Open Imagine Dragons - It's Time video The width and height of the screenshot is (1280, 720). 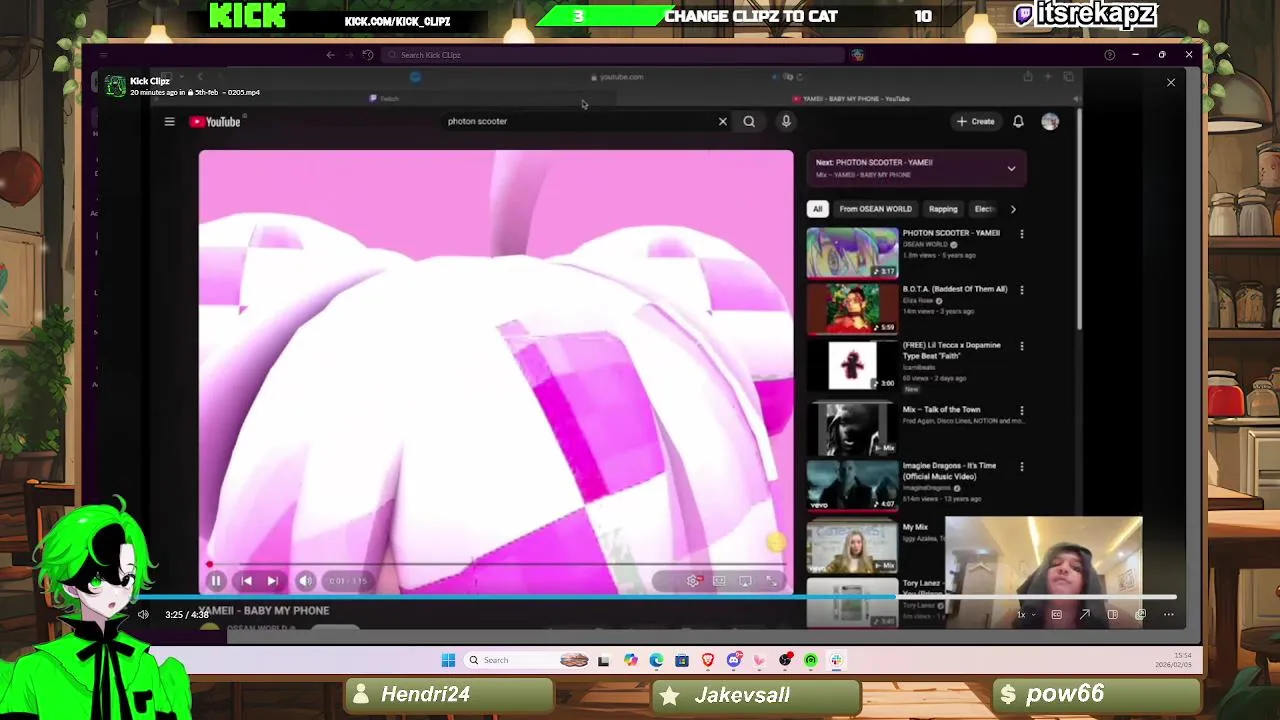(853, 484)
